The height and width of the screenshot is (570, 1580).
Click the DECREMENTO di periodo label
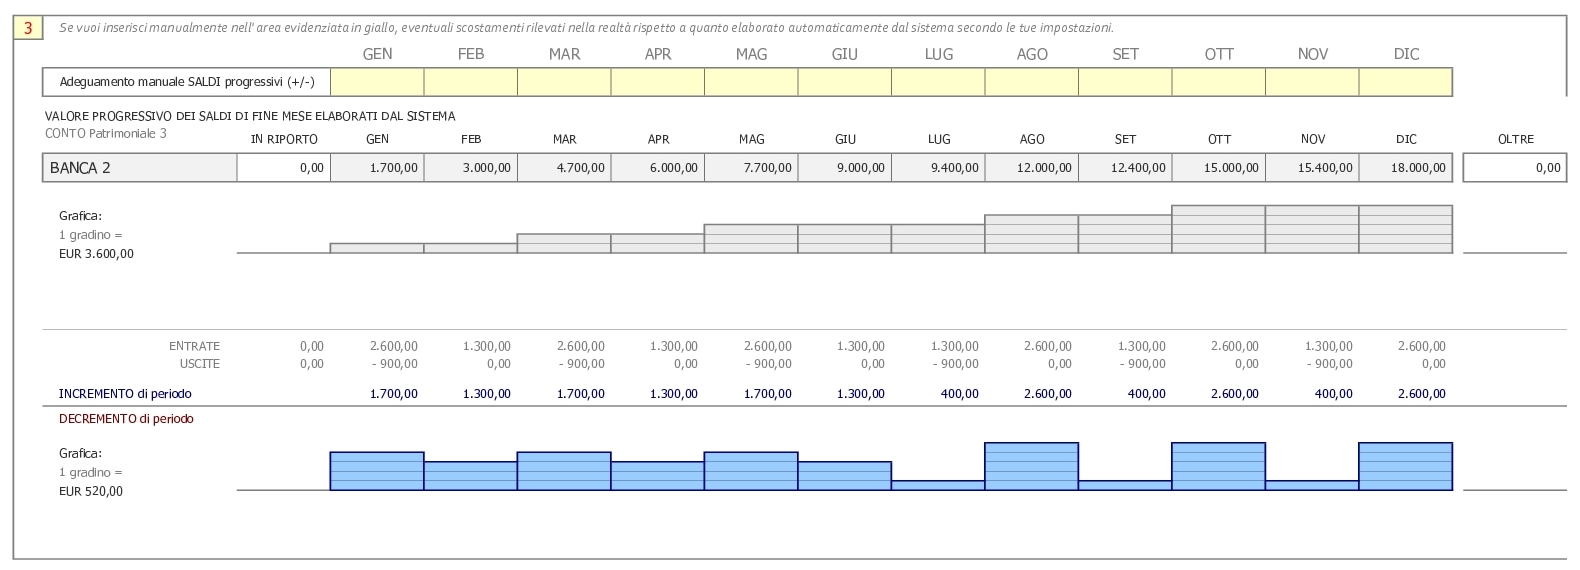pyautogui.click(x=126, y=419)
